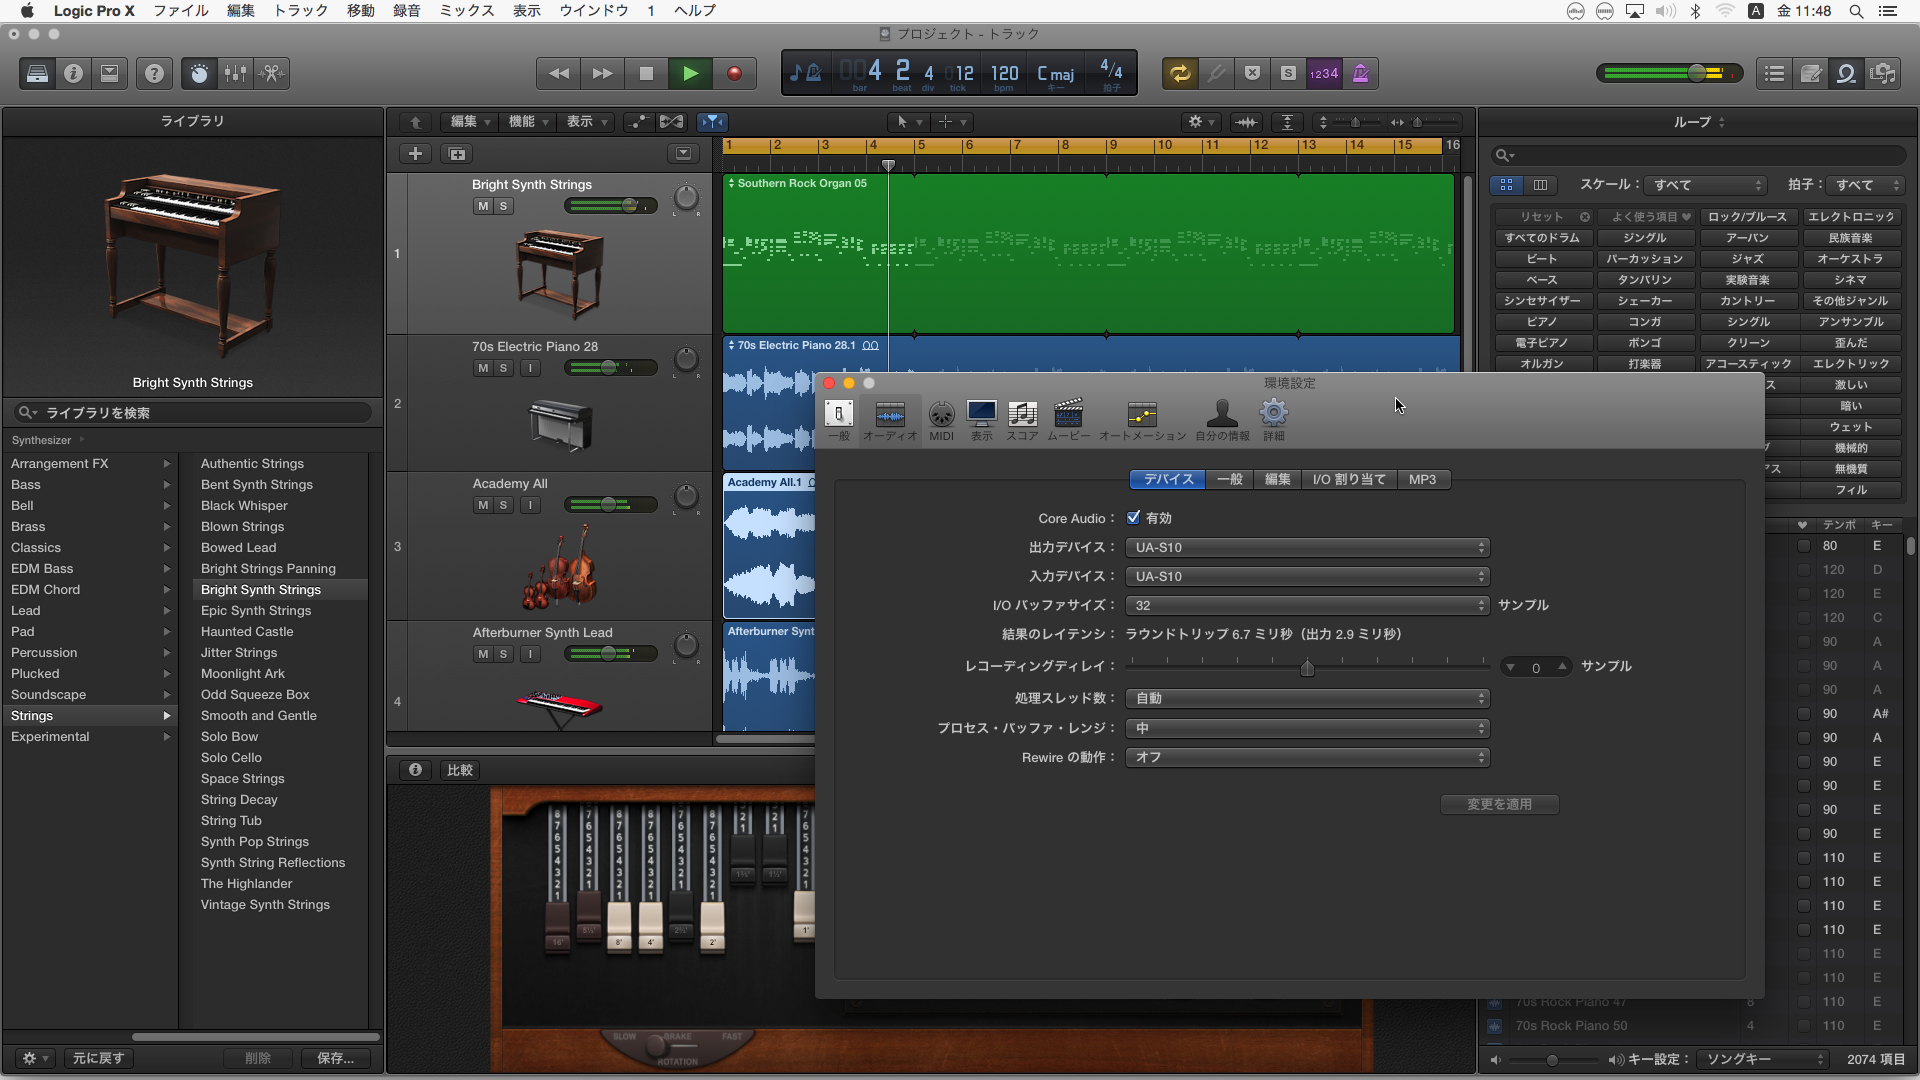Select Advanced (詳細) gear preferences icon
Screen dimensions: 1920x1080
[x=1273, y=420]
